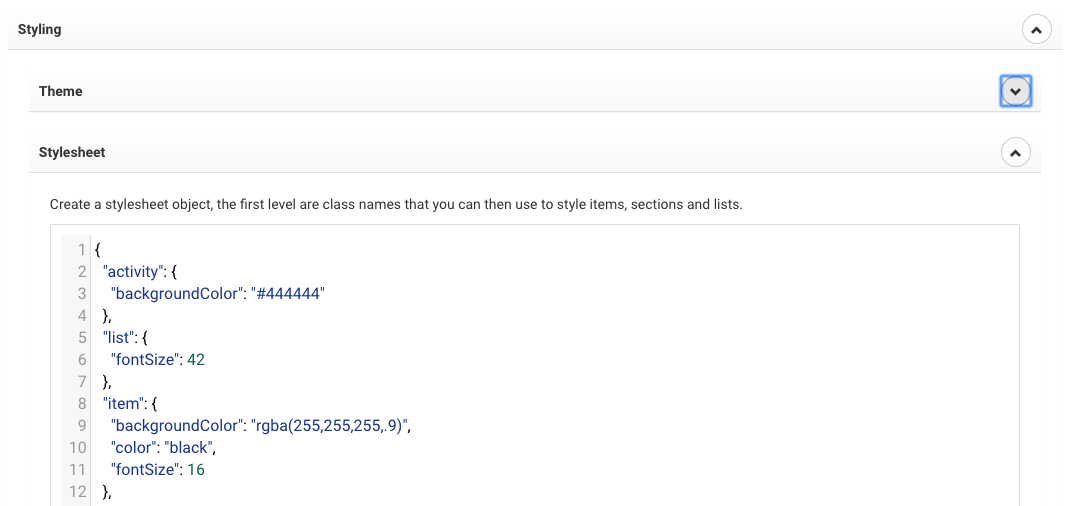Click the rgba(255,255,255,.9) value
Screen dimensions: 1068x506
coord(331,425)
